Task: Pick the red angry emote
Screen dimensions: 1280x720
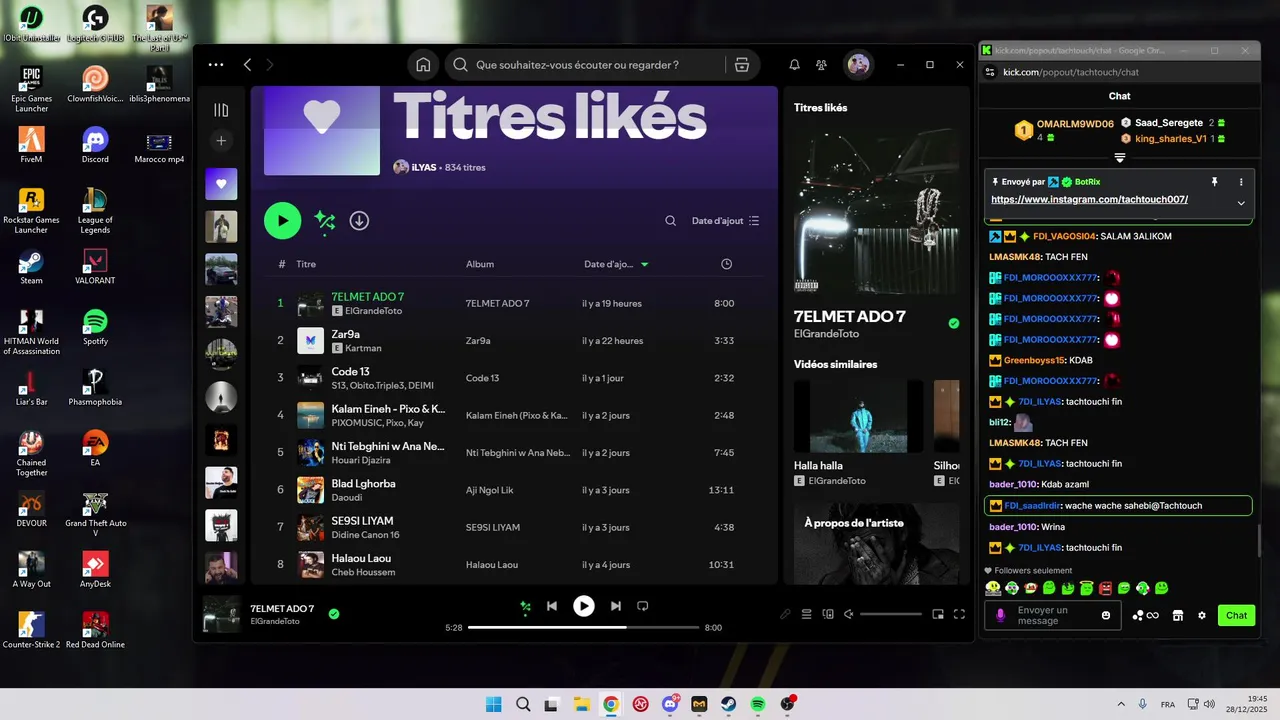Action: click(x=1105, y=588)
